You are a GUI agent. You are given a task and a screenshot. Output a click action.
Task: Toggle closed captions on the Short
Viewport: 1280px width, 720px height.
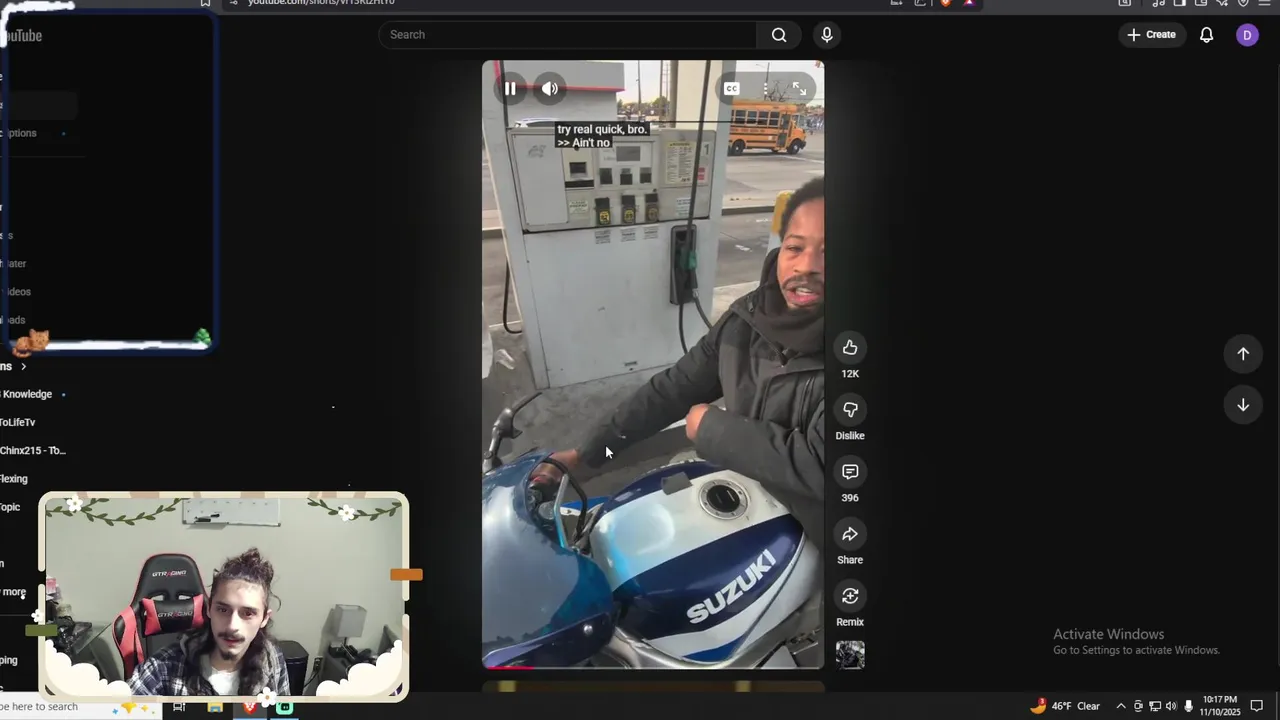(x=731, y=89)
